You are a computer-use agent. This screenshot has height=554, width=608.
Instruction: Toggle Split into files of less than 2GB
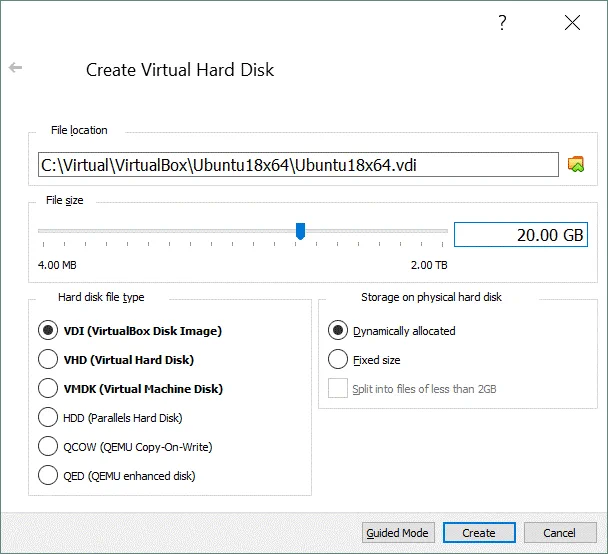pos(338,388)
